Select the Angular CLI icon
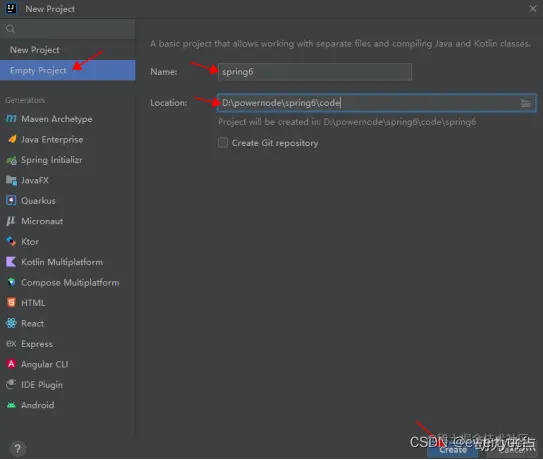 click(x=11, y=364)
